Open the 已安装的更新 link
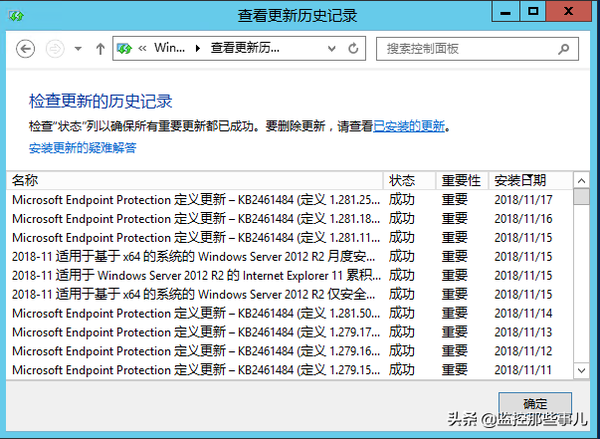This screenshot has height=439, width=600. click(409, 126)
